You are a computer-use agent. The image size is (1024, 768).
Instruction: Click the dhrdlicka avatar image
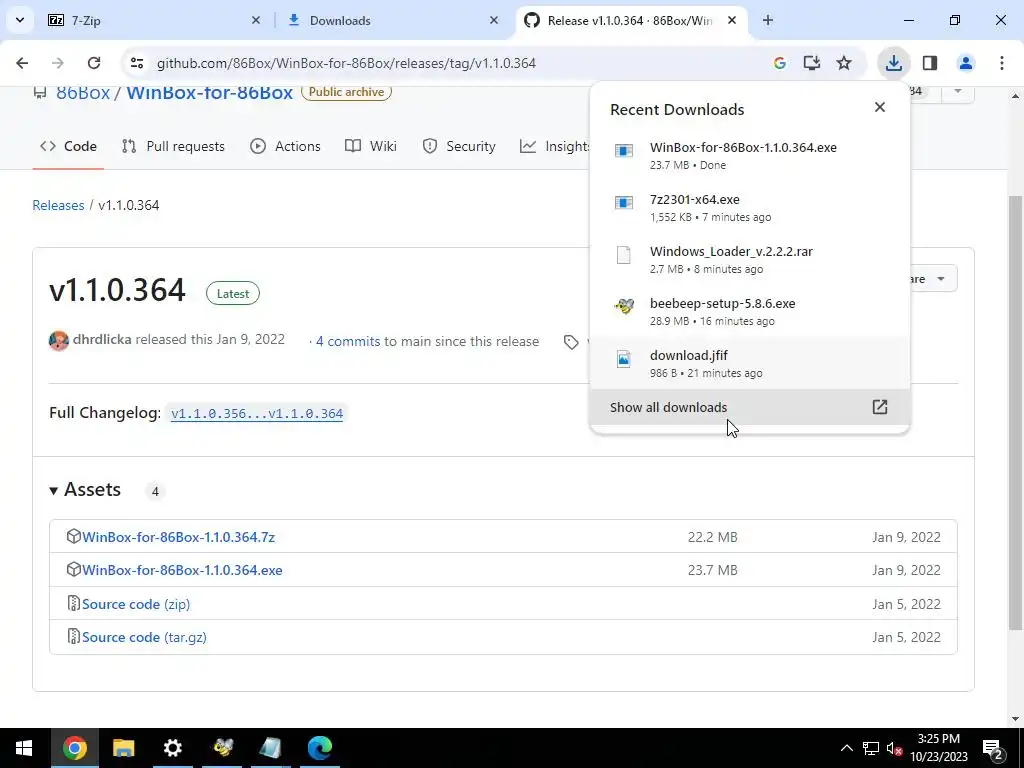point(59,341)
